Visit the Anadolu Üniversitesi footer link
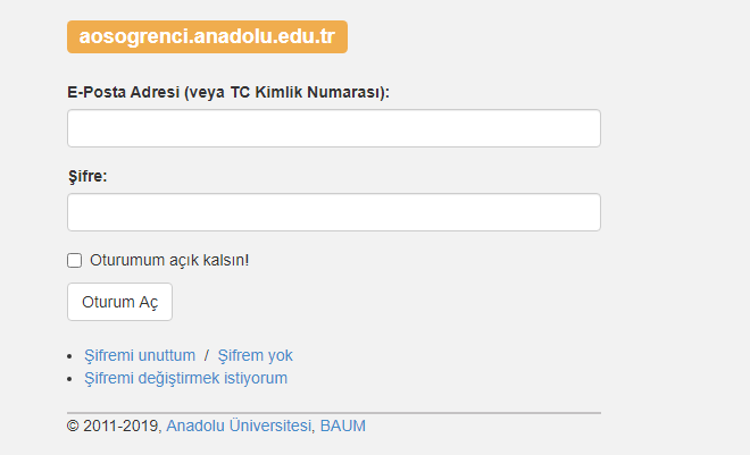Image resolution: width=750 pixels, height=455 pixels. point(239,426)
